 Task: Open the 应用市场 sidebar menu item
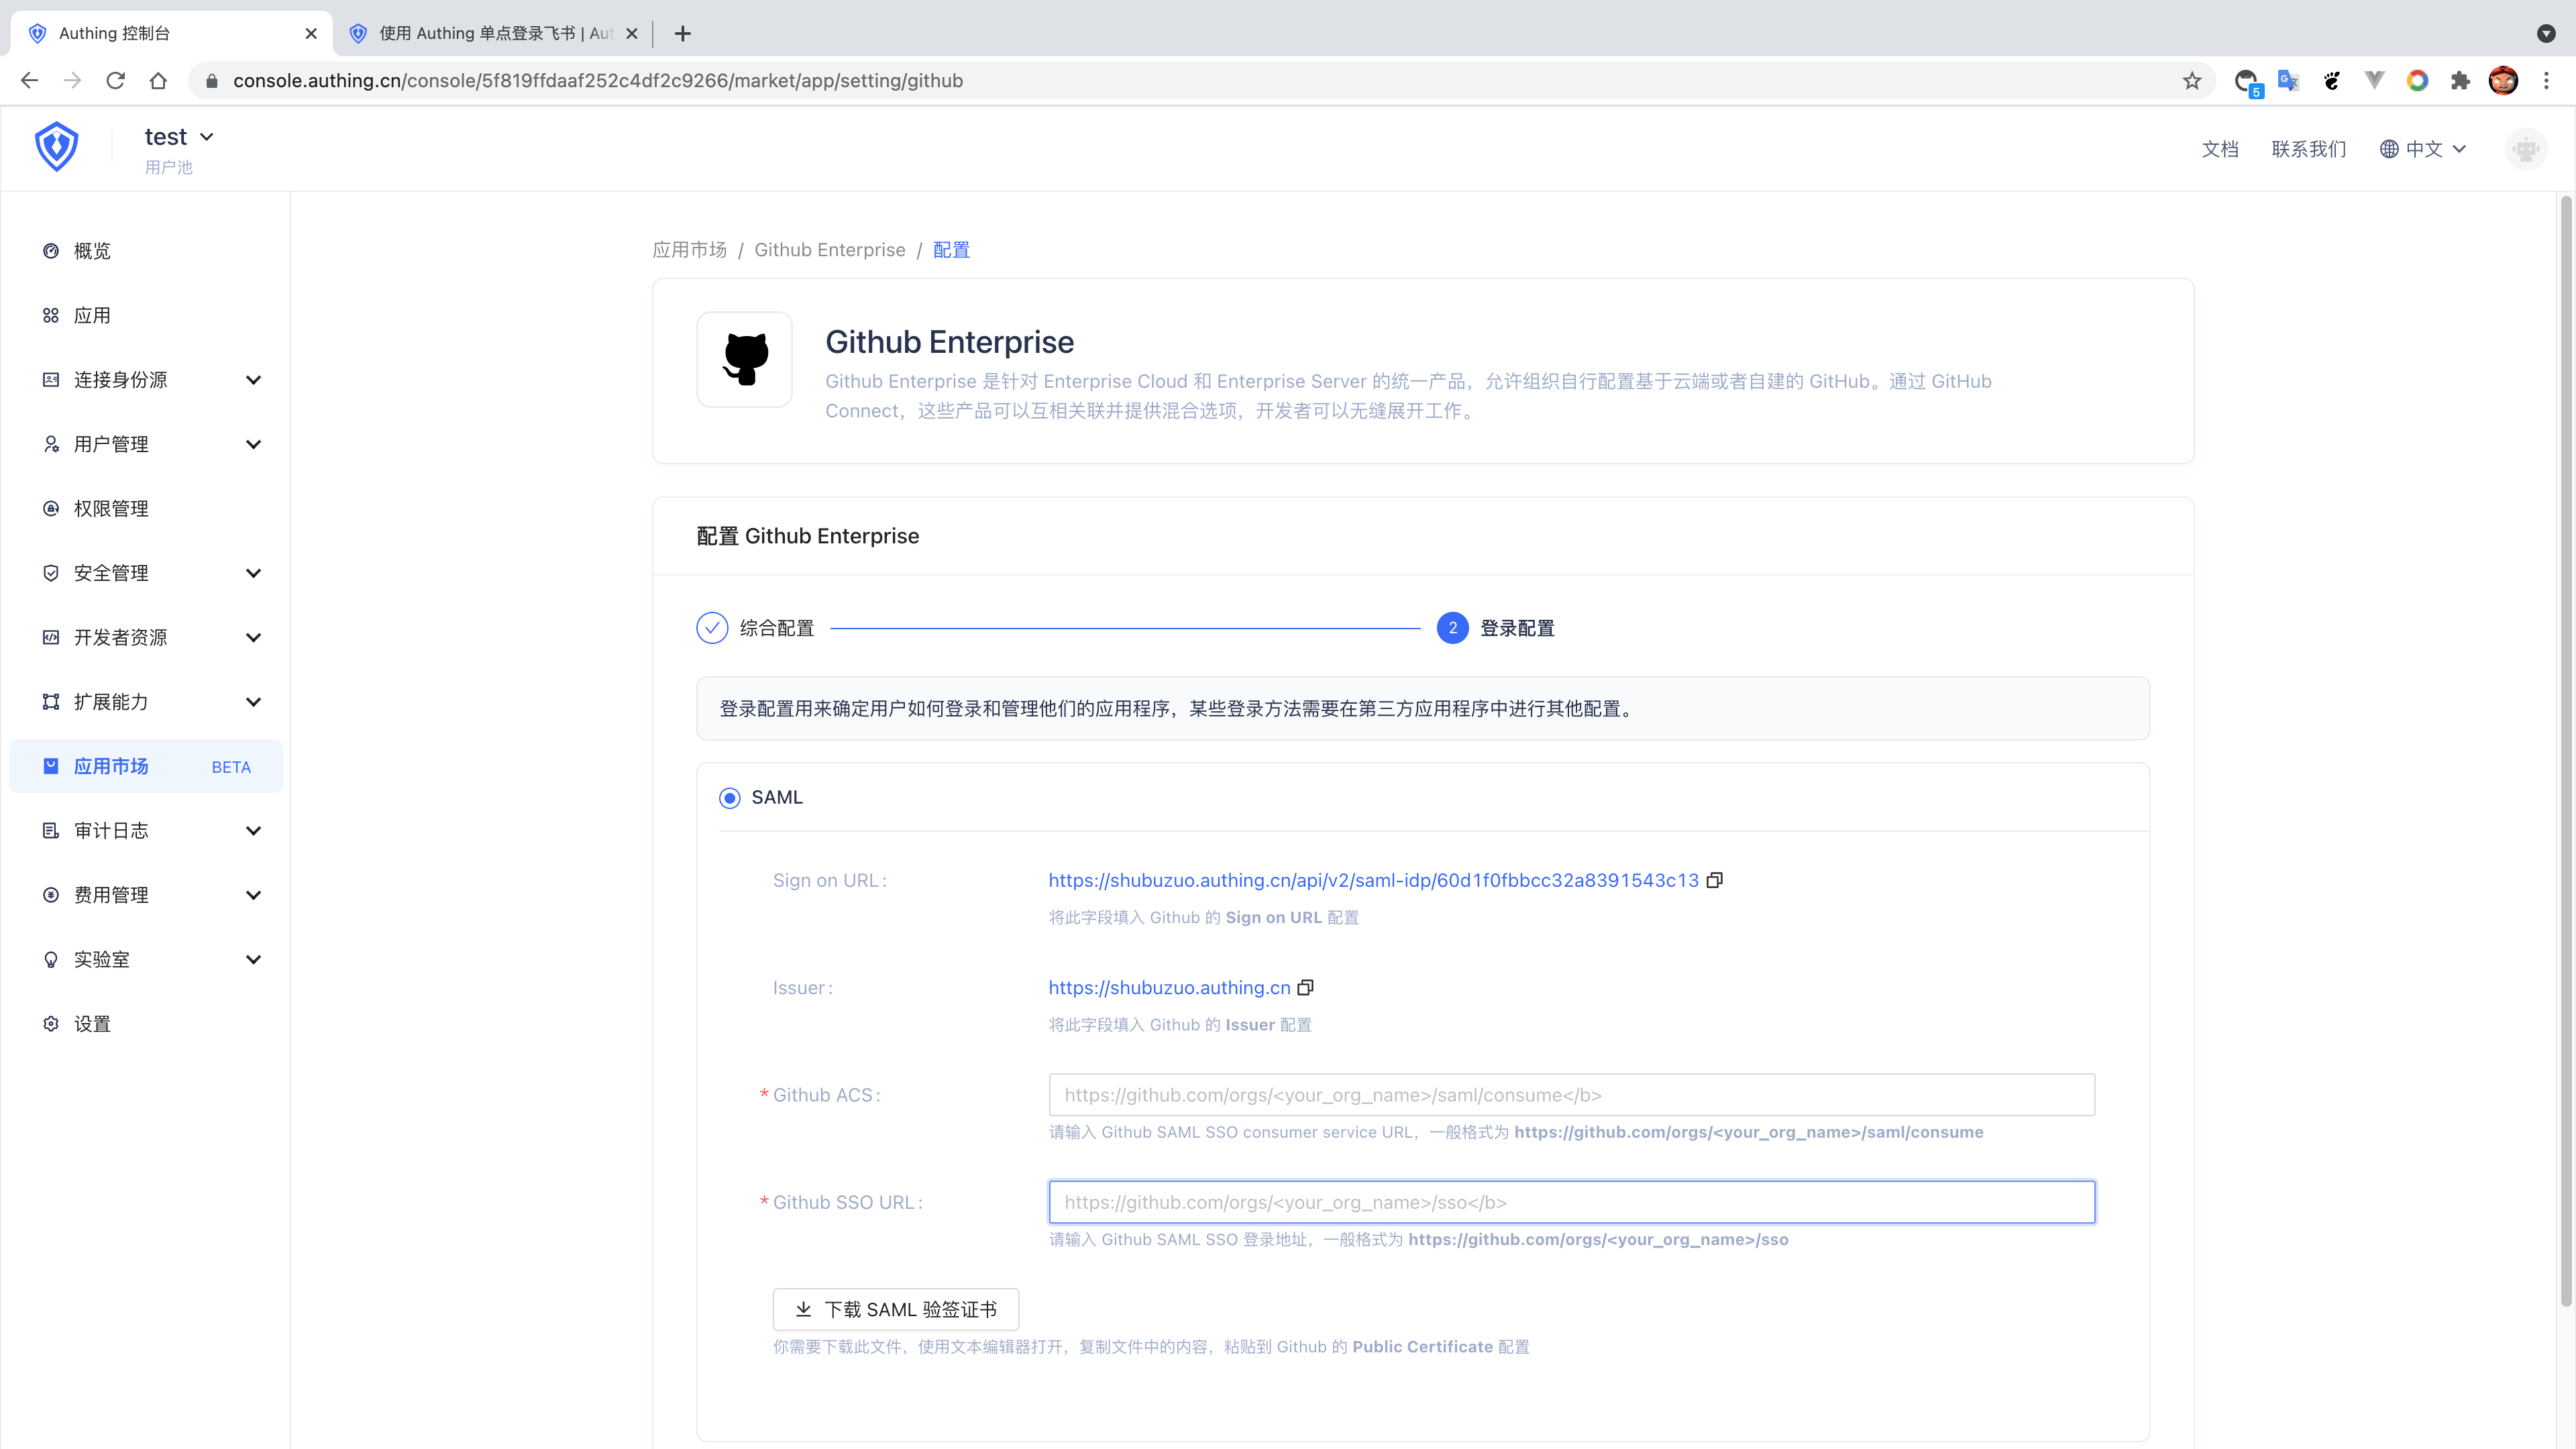[x=146, y=766]
